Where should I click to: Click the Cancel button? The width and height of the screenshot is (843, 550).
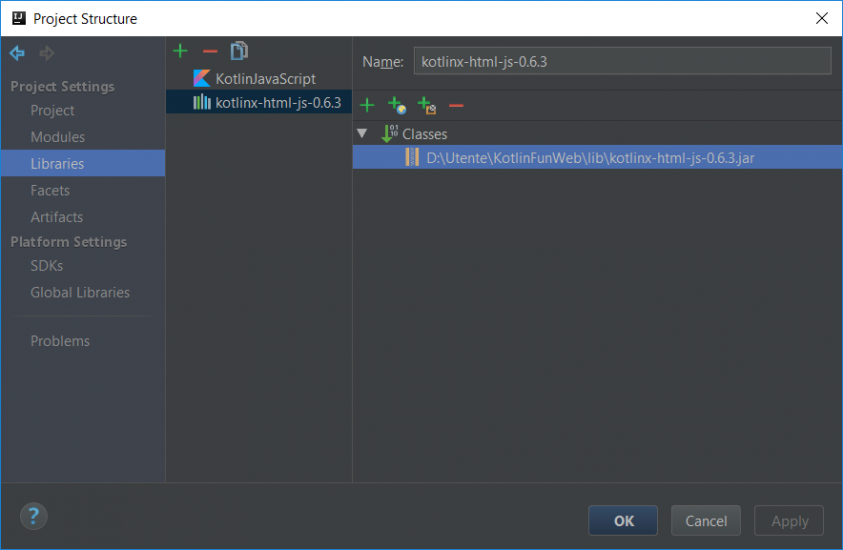[x=706, y=520]
